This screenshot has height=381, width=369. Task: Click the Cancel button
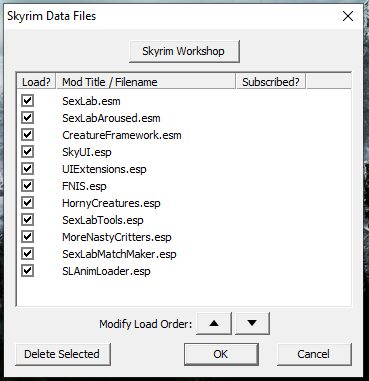[x=314, y=354]
